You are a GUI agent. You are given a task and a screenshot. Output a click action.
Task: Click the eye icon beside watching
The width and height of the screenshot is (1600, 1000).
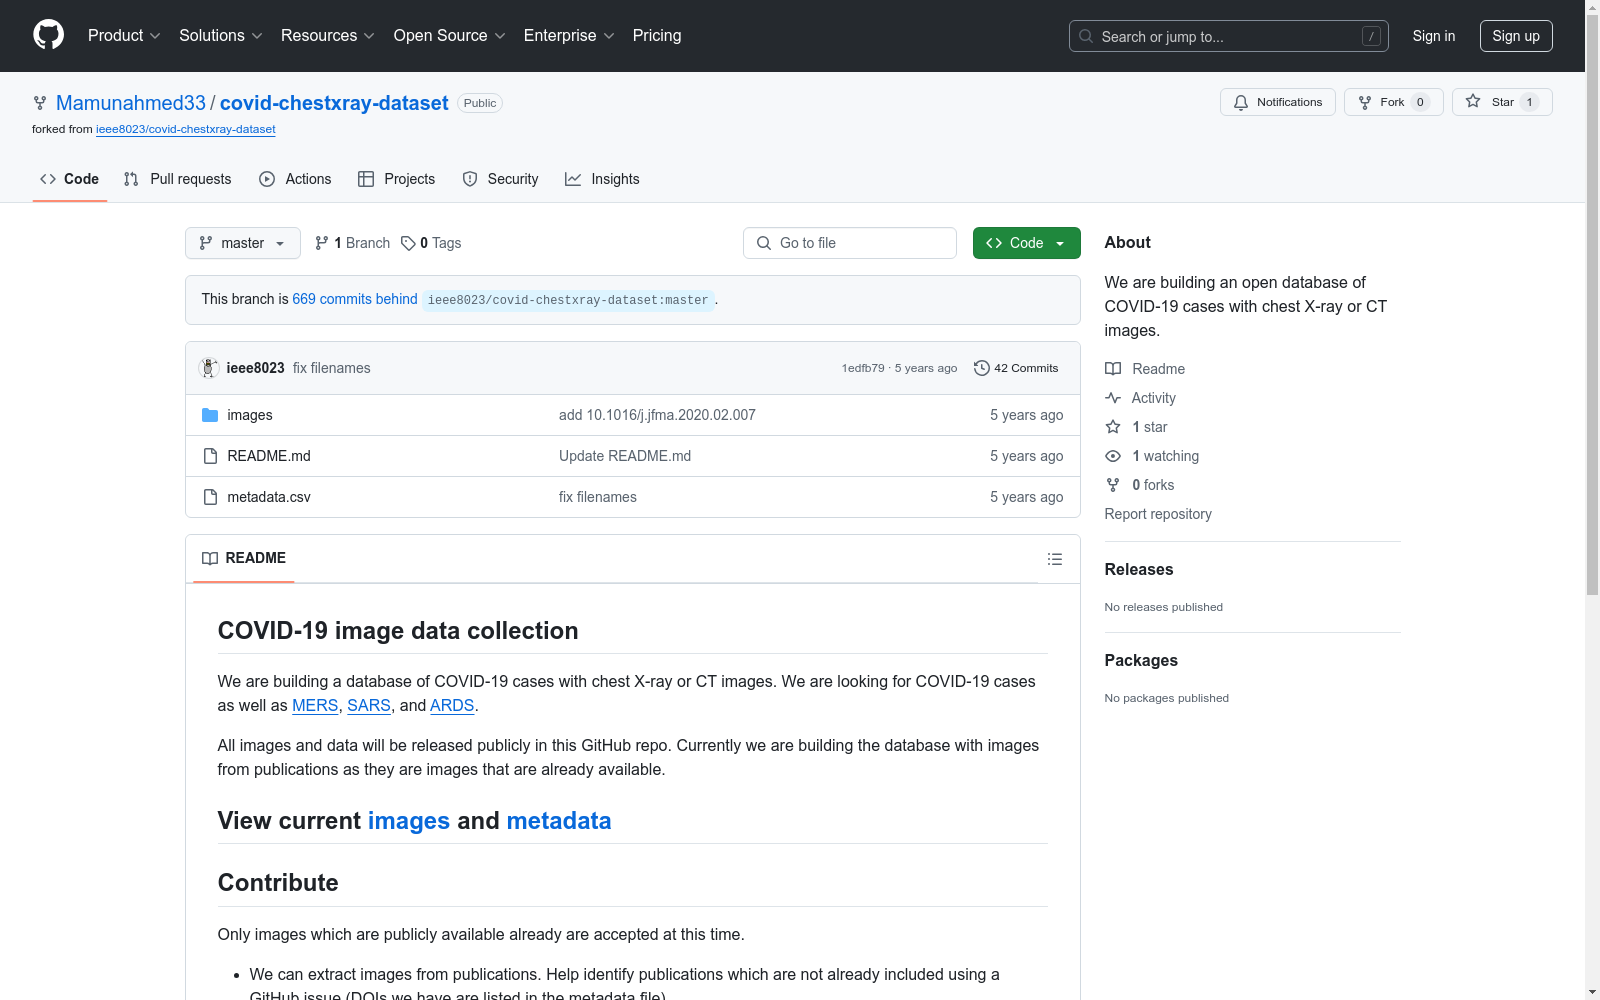pyautogui.click(x=1113, y=456)
